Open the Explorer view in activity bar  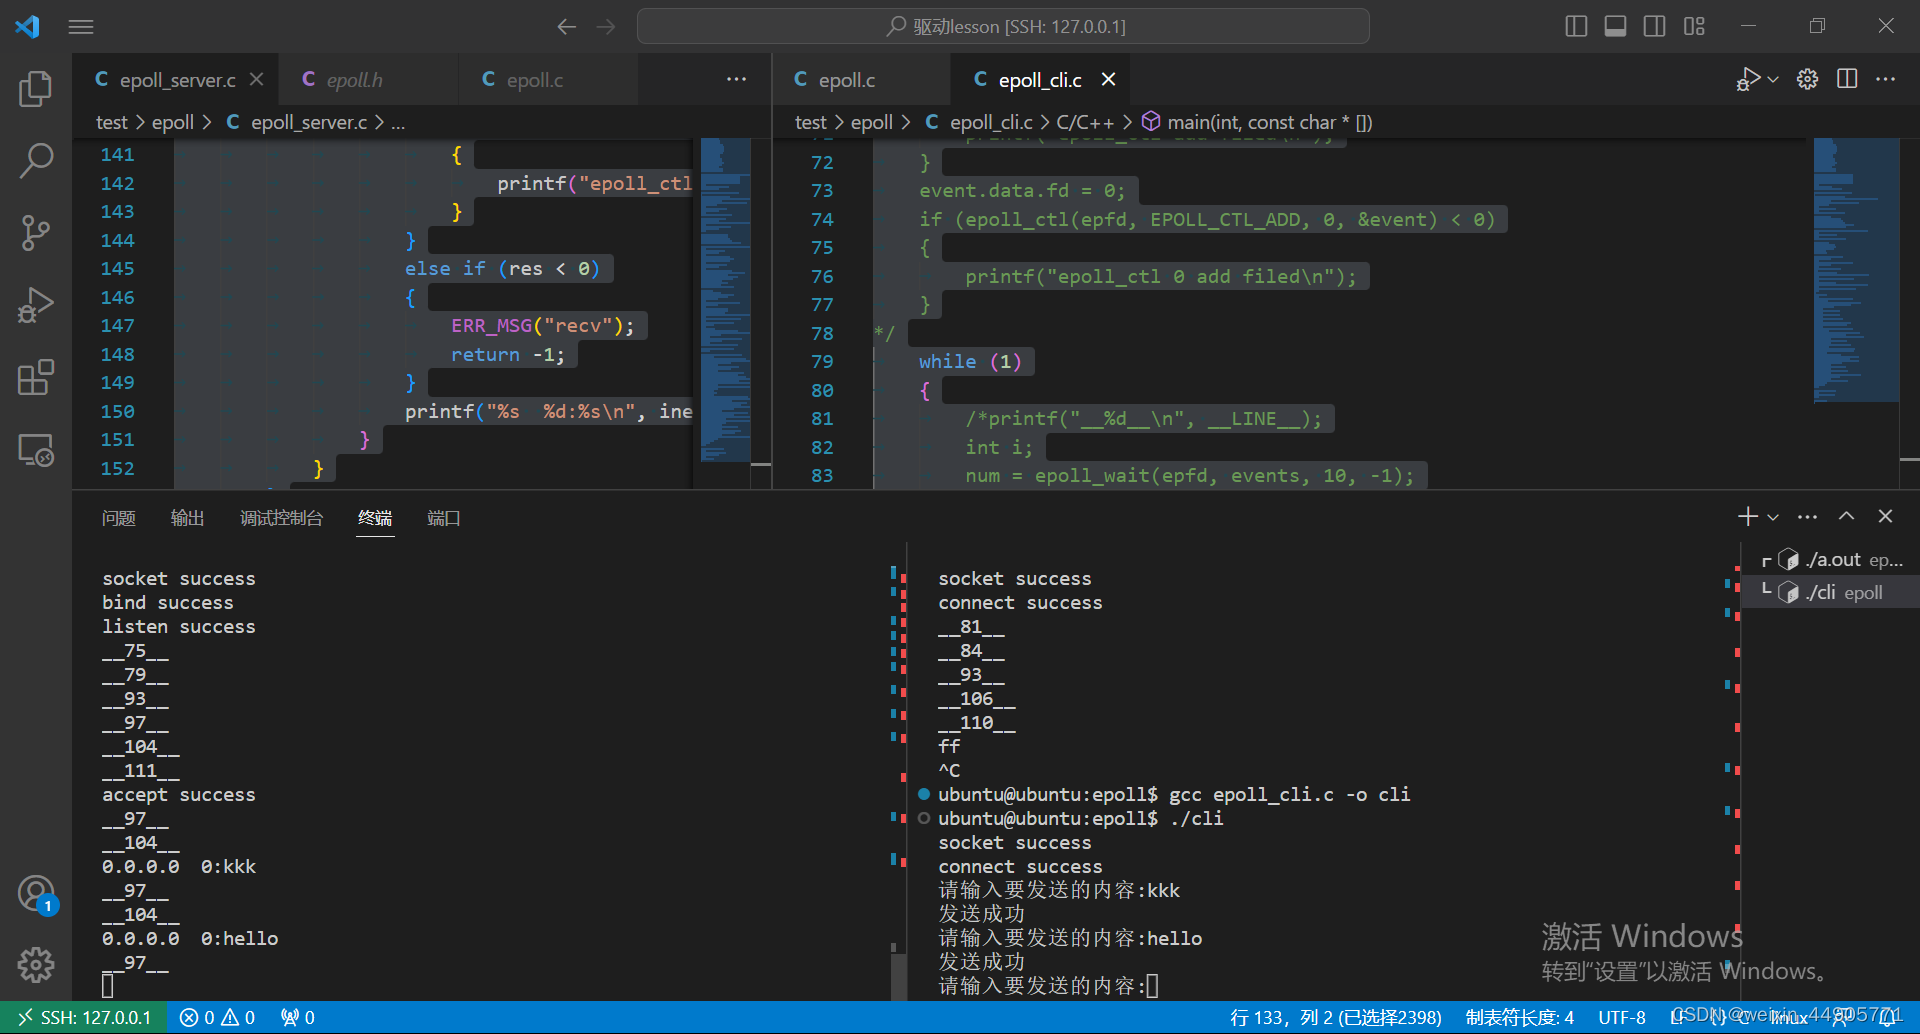(x=36, y=88)
